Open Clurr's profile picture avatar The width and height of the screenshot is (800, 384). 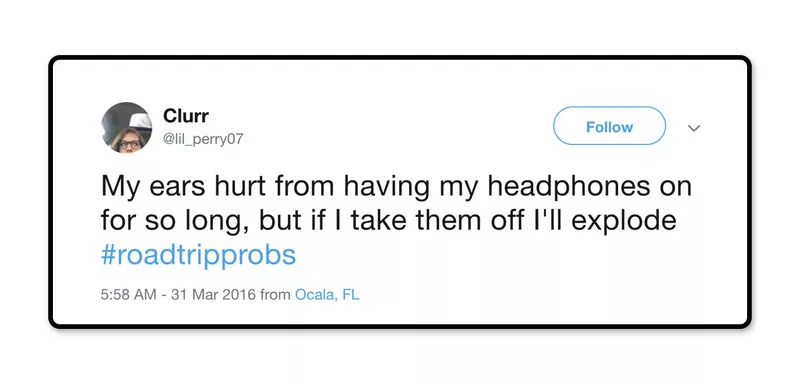point(127,127)
